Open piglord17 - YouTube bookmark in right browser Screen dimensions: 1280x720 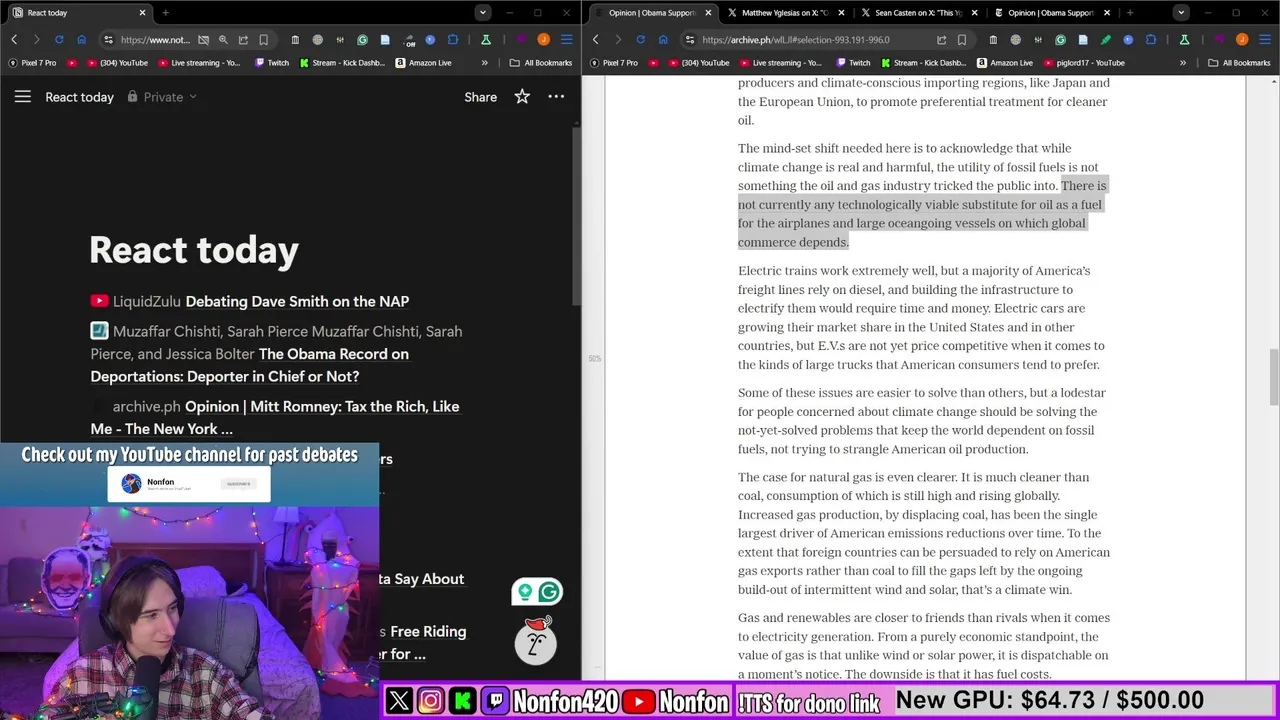(1084, 62)
